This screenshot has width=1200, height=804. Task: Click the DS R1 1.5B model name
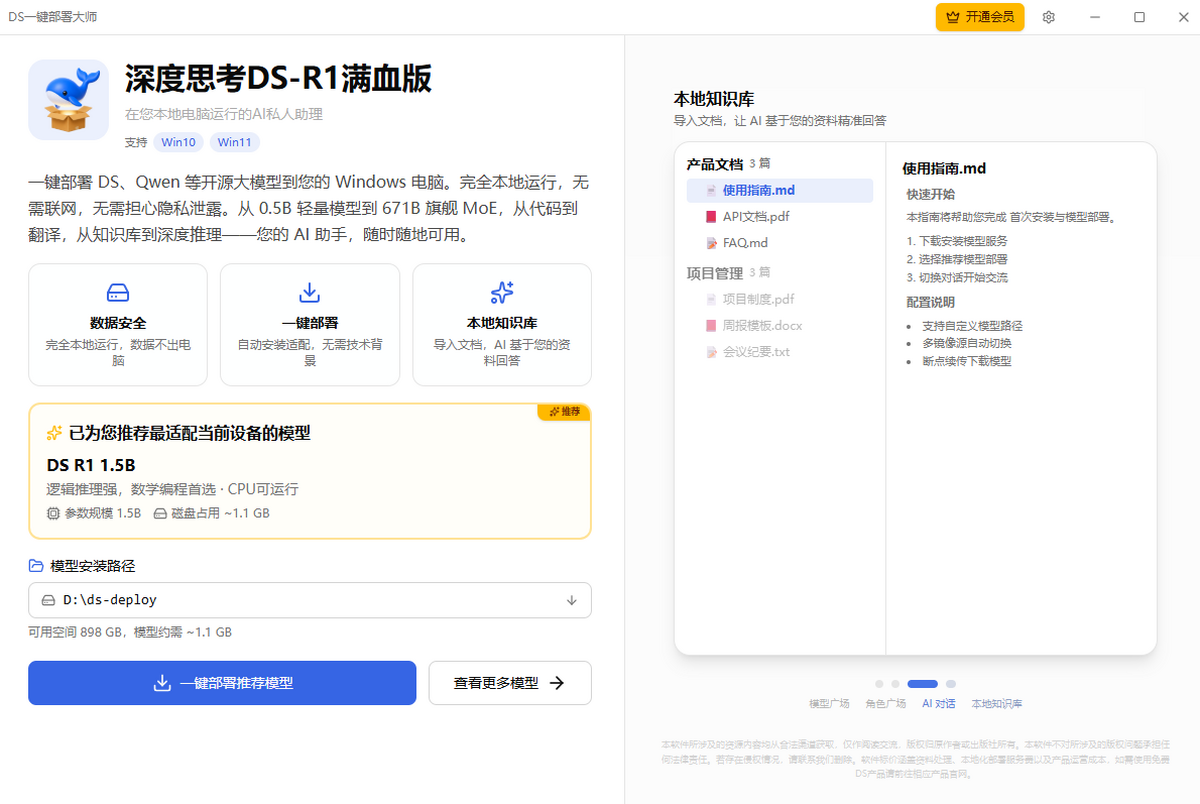point(91,466)
